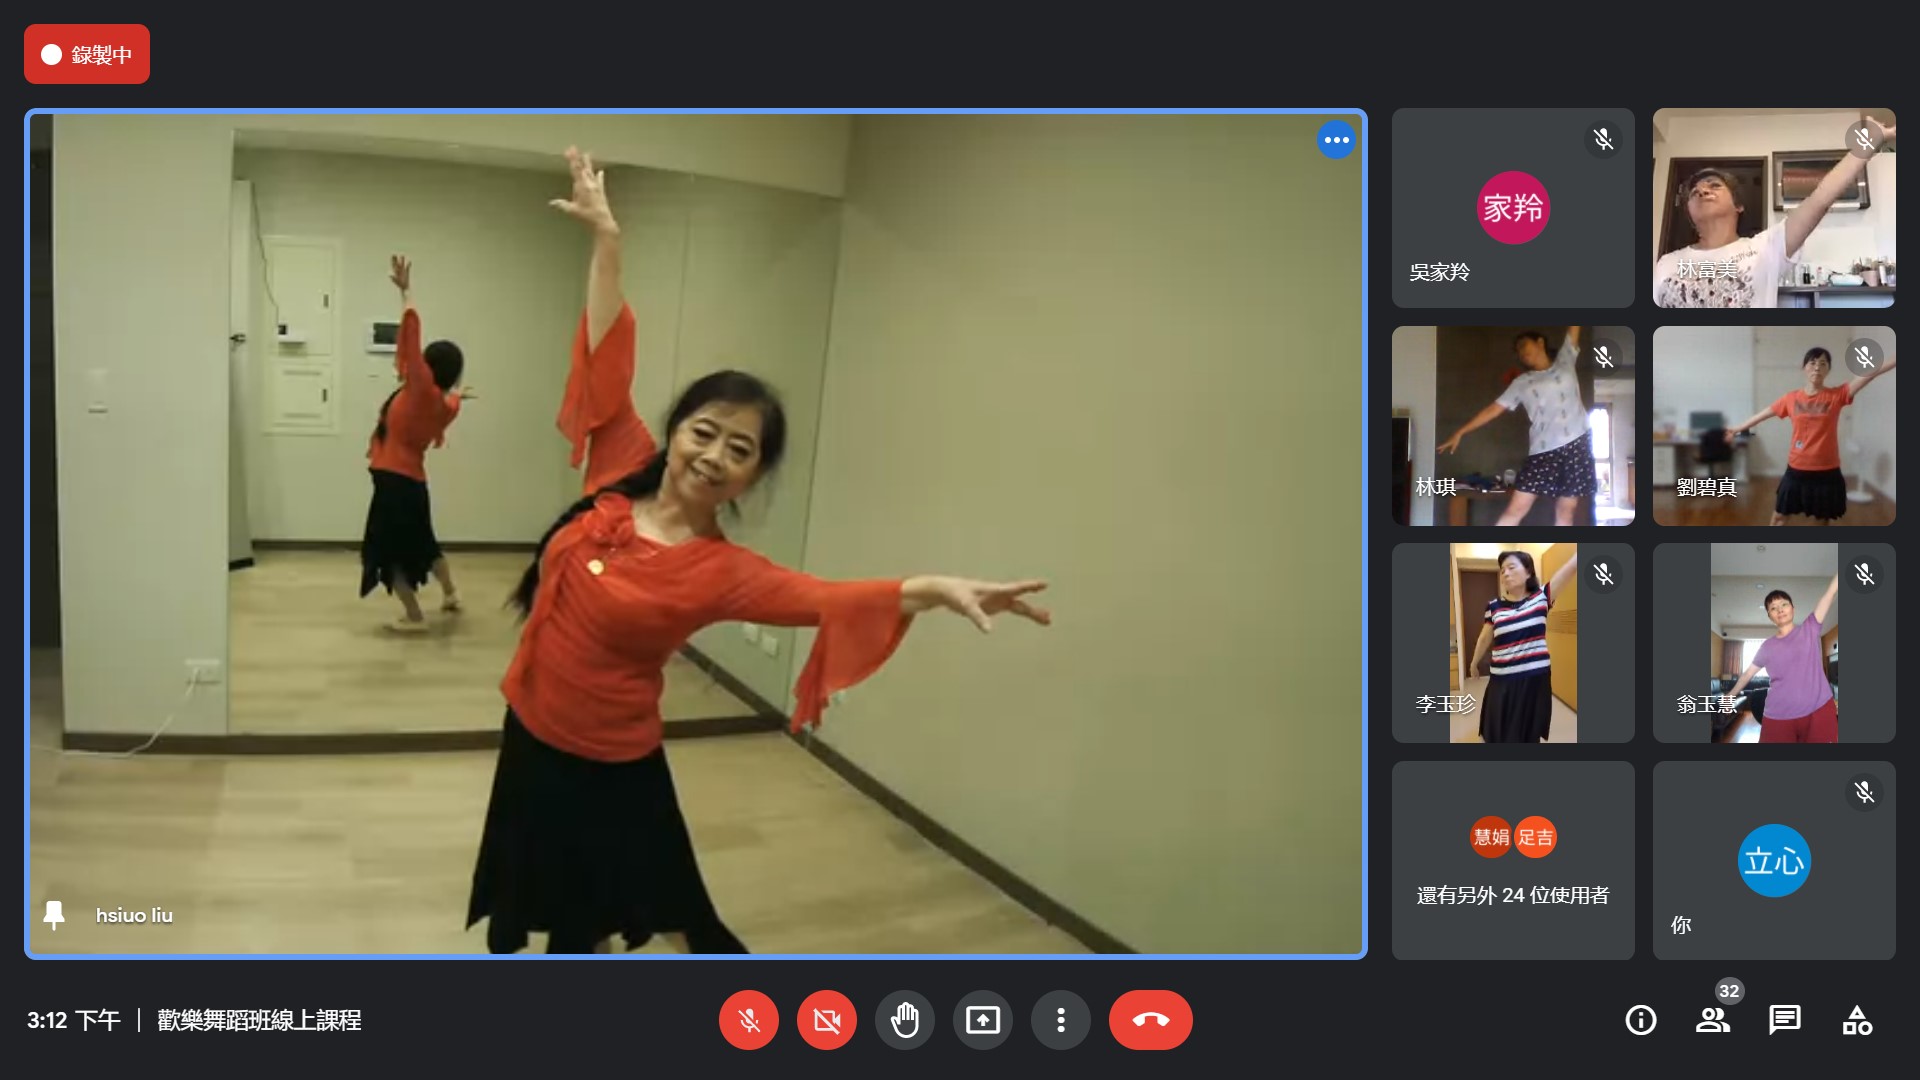Leave the call with the red hang-up button
Image resolution: width=1920 pixels, height=1080 pixels.
click(1150, 1020)
